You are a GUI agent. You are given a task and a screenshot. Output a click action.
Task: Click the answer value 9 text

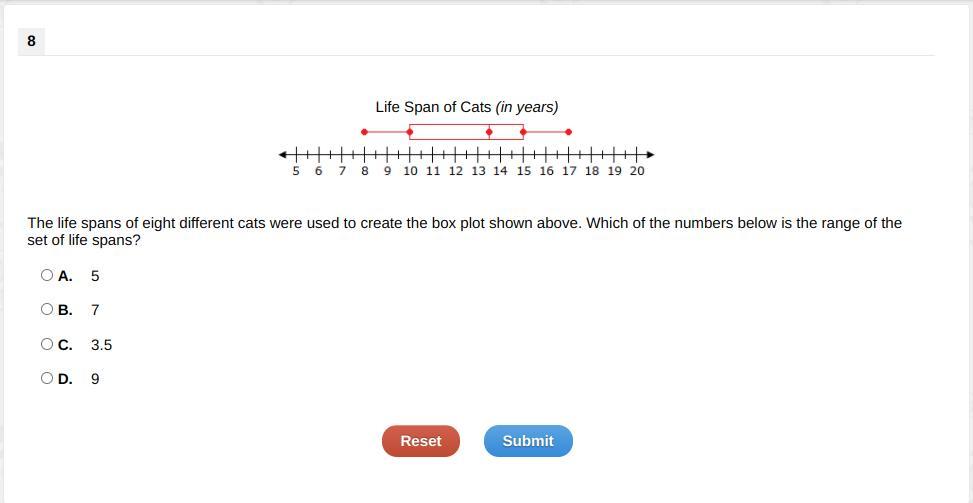[x=95, y=379]
